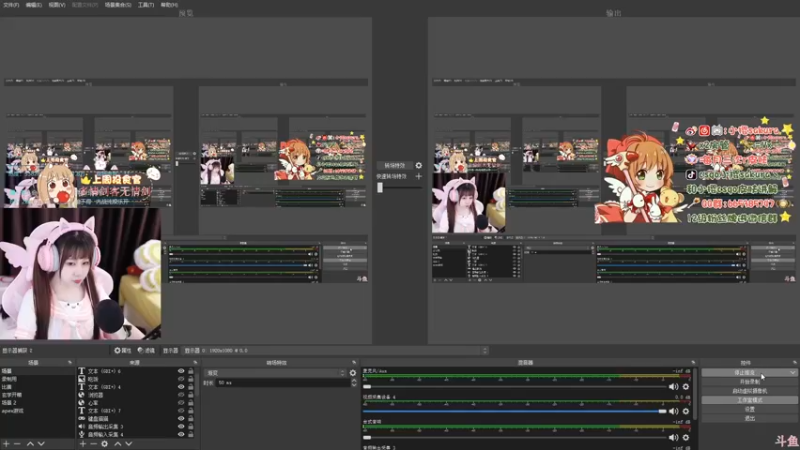The height and width of the screenshot is (450, 800).
Task: Open the 显示器 0: 1920x1080 display dropdown
Action: (x=335, y=351)
